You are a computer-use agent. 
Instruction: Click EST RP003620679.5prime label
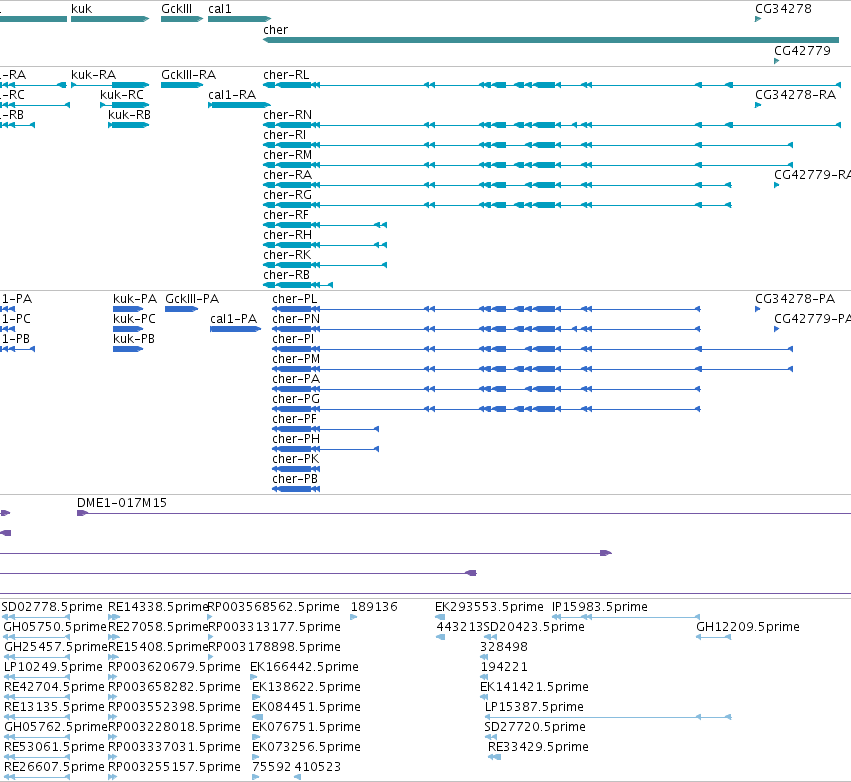[x=174, y=667]
